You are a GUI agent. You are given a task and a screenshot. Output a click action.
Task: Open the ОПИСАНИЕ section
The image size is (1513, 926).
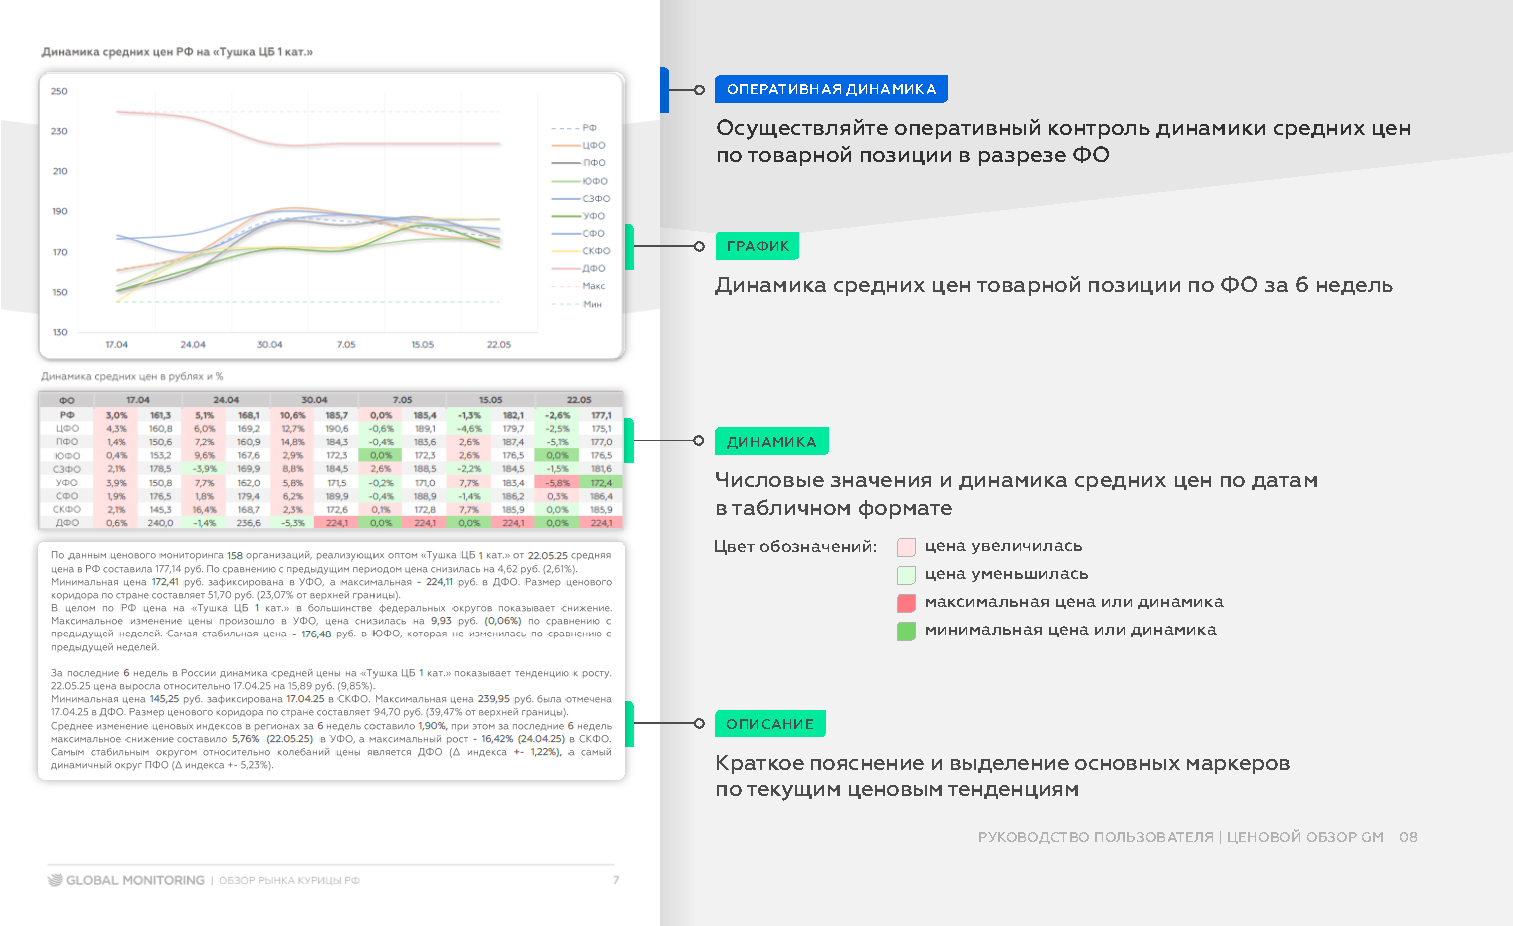point(770,723)
